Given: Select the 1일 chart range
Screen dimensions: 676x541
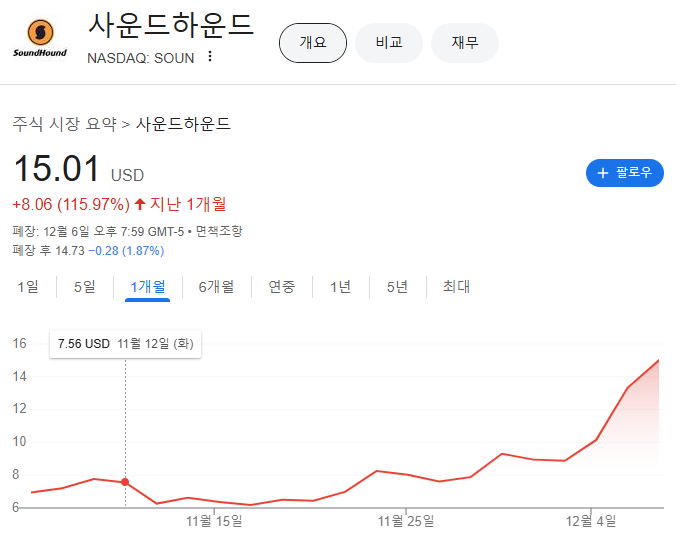Looking at the screenshot, I should [x=28, y=287].
